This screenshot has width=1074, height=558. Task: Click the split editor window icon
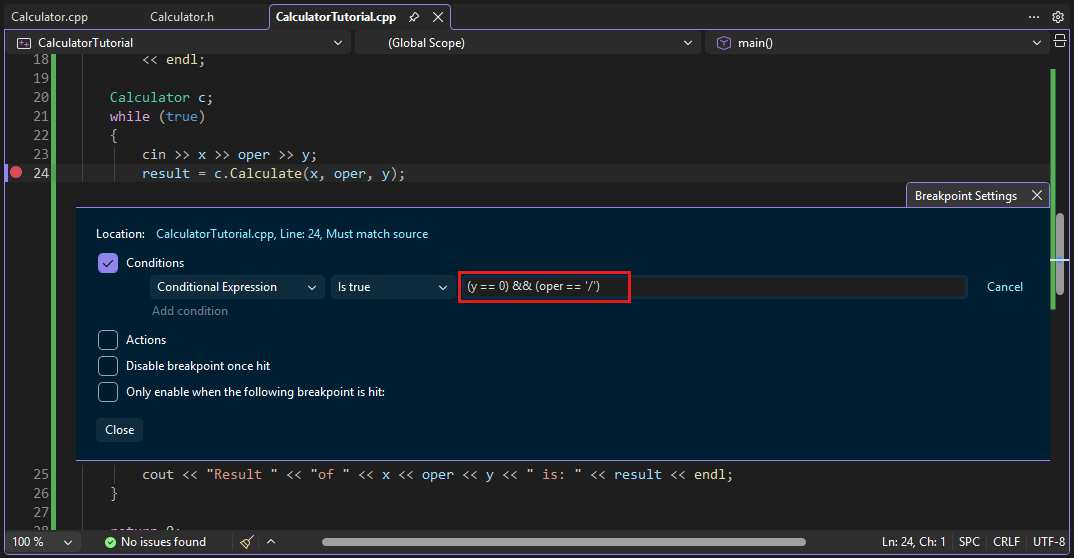tap(1060, 41)
